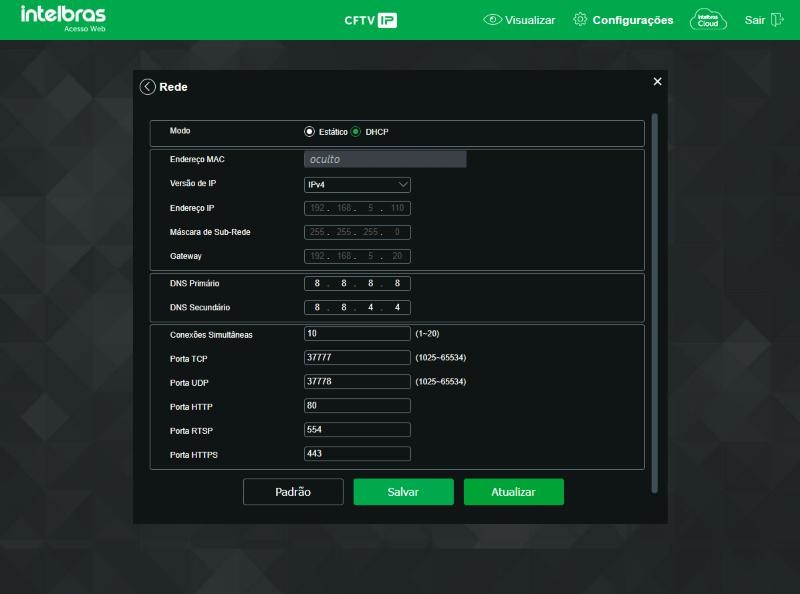This screenshot has height=594, width=800.
Task: Click the Configurações gear icon
Action: click(x=580, y=19)
